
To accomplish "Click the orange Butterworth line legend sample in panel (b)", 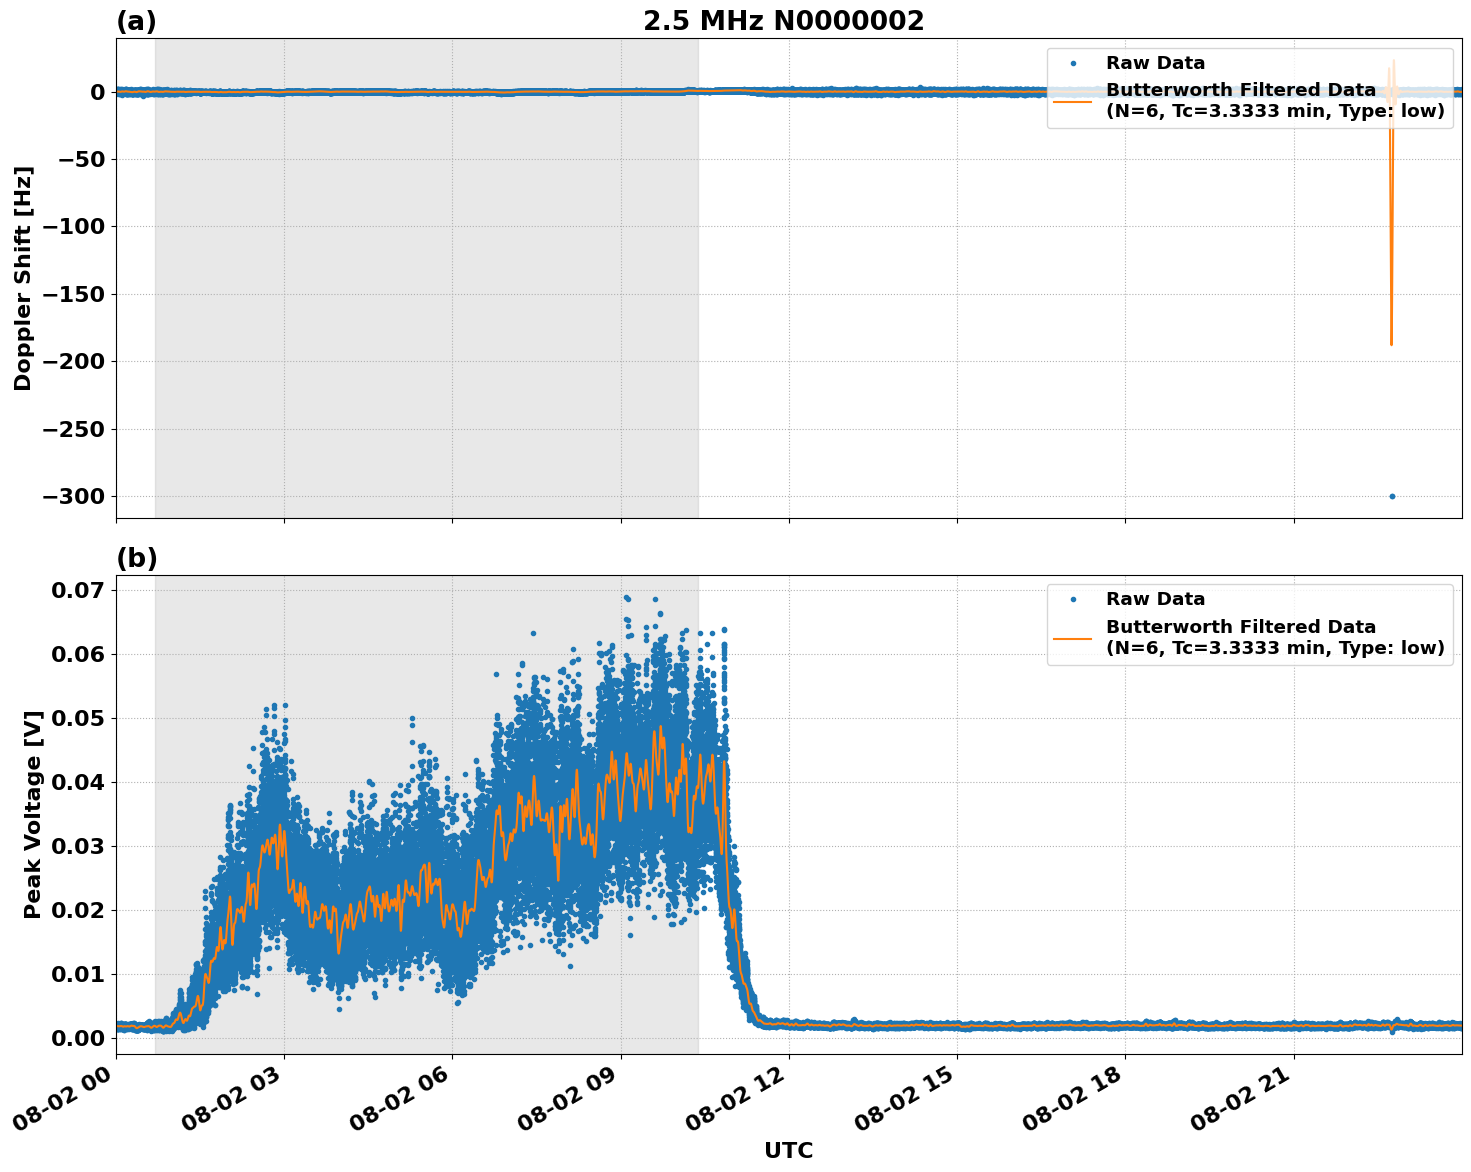I will click(1074, 640).
